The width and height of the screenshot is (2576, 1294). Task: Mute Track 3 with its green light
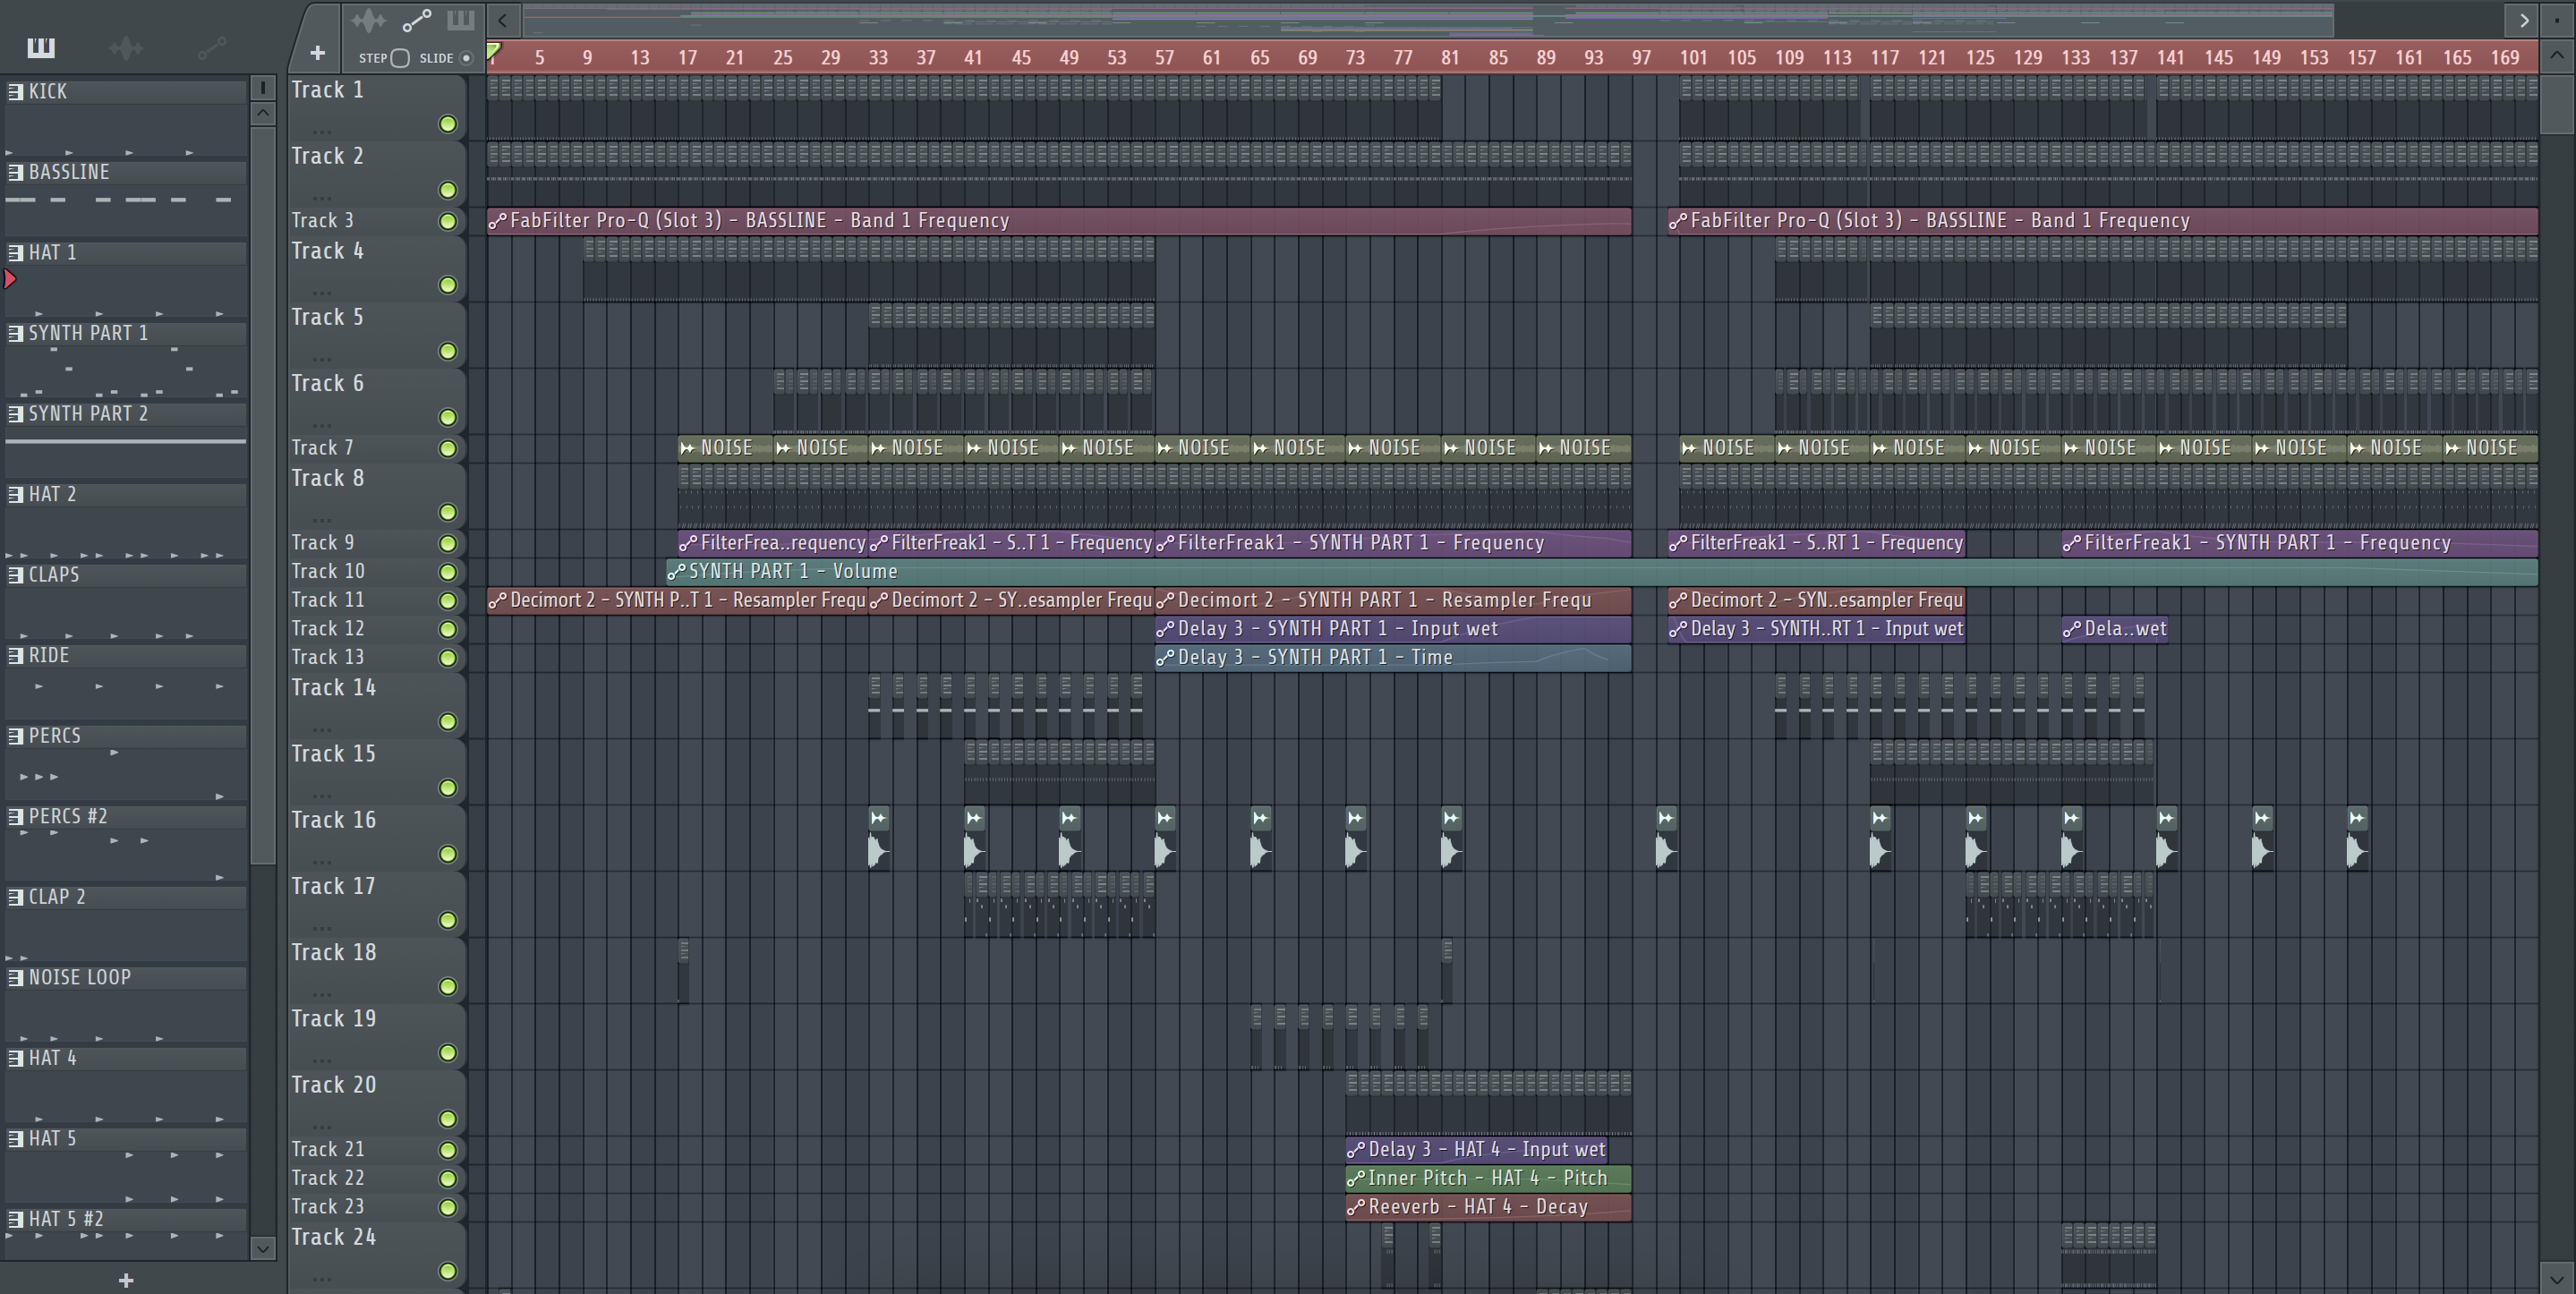pyautogui.click(x=448, y=221)
